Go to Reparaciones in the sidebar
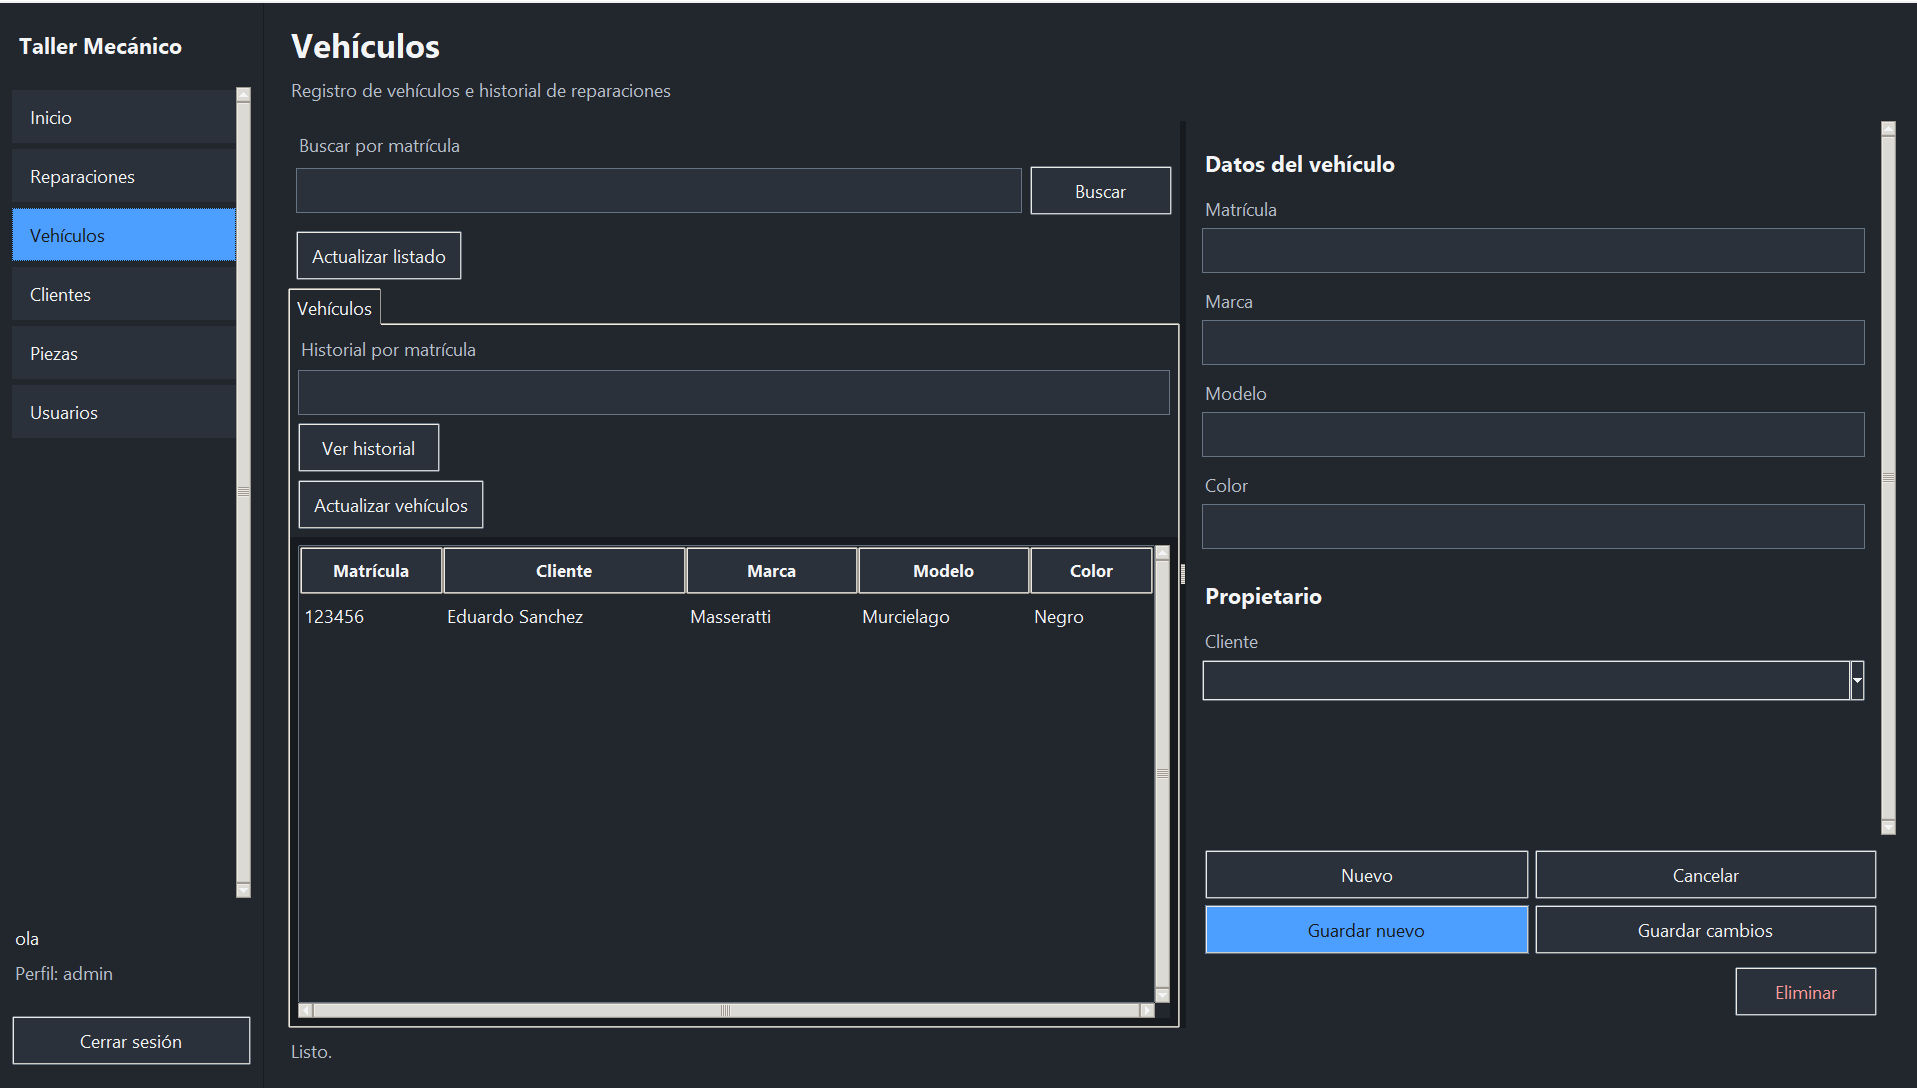 124,177
